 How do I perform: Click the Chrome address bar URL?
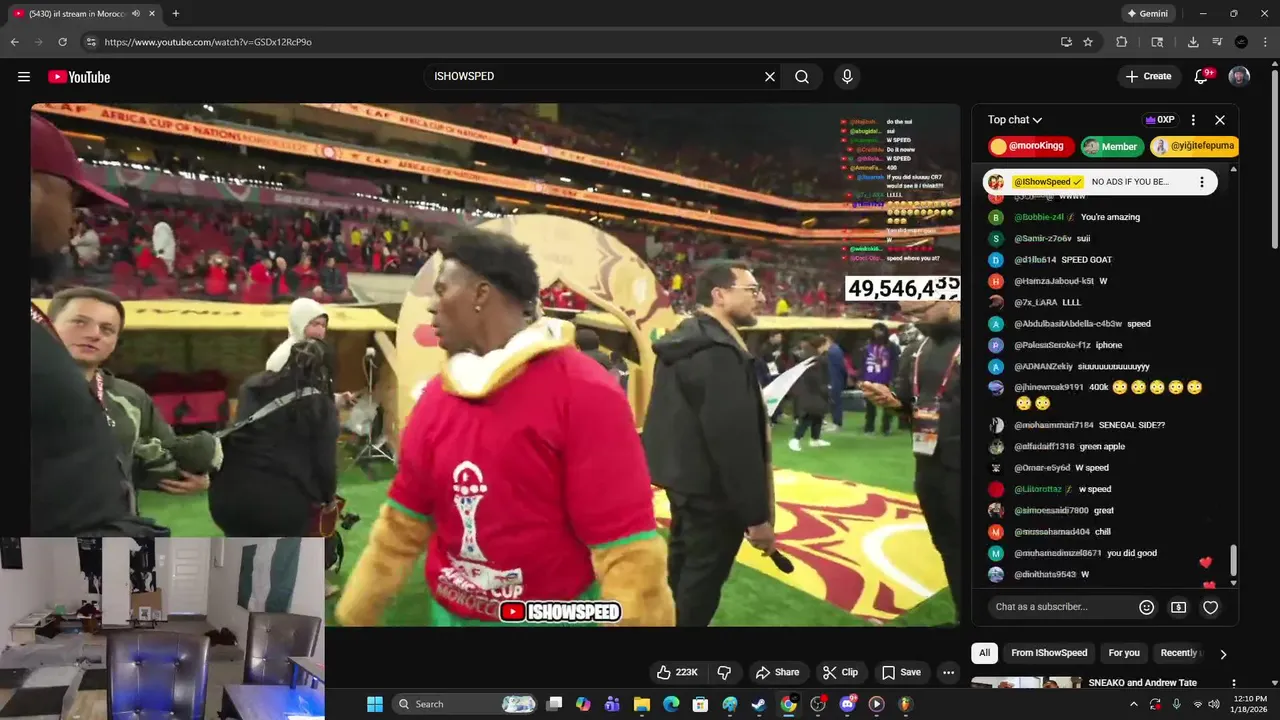click(208, 42)
